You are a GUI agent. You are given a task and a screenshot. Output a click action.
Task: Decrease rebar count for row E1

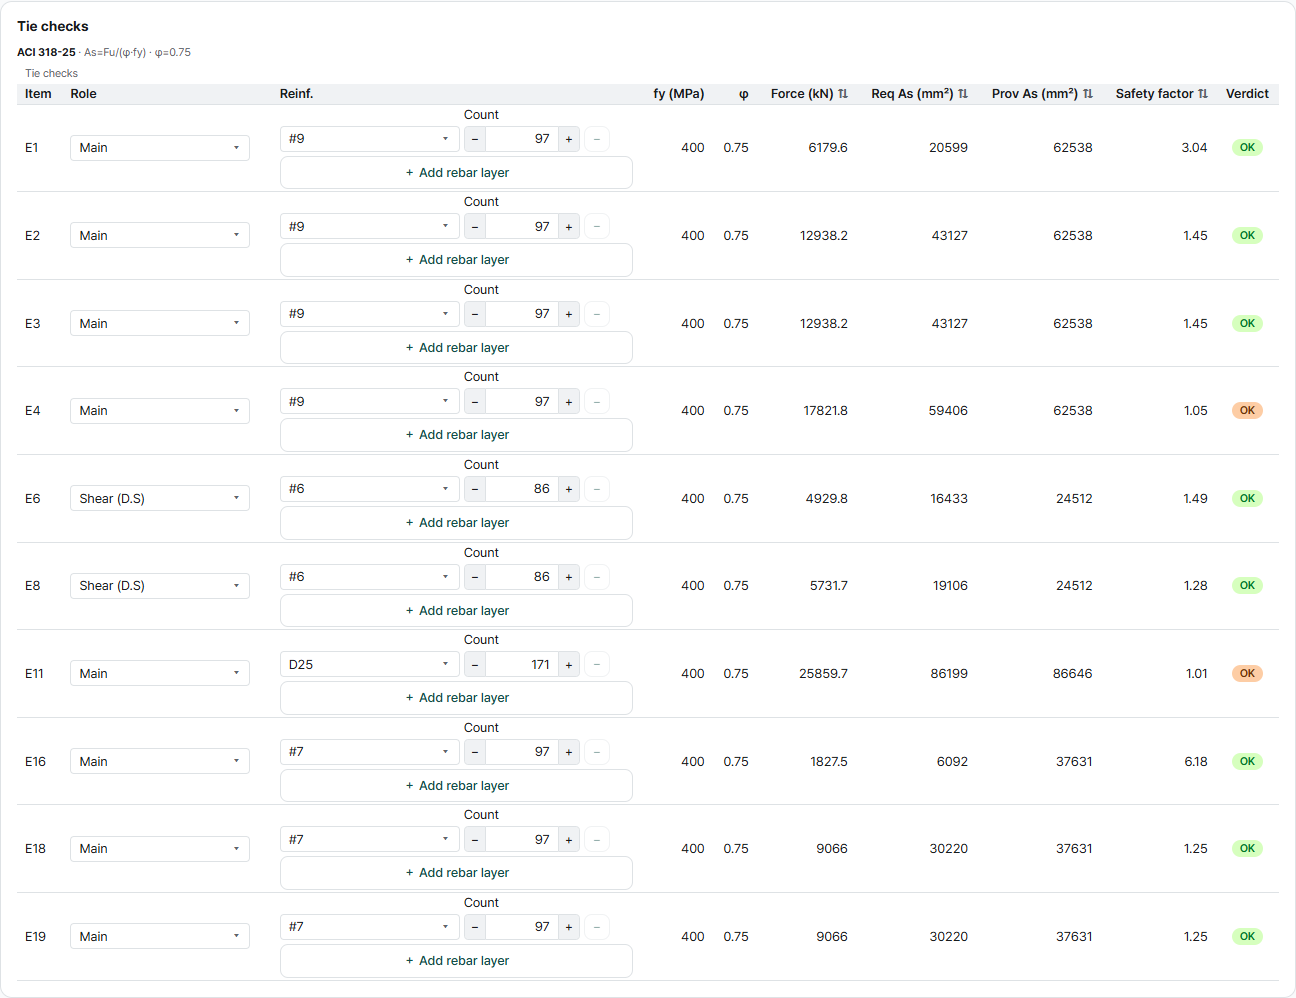(x=475, y=139)
